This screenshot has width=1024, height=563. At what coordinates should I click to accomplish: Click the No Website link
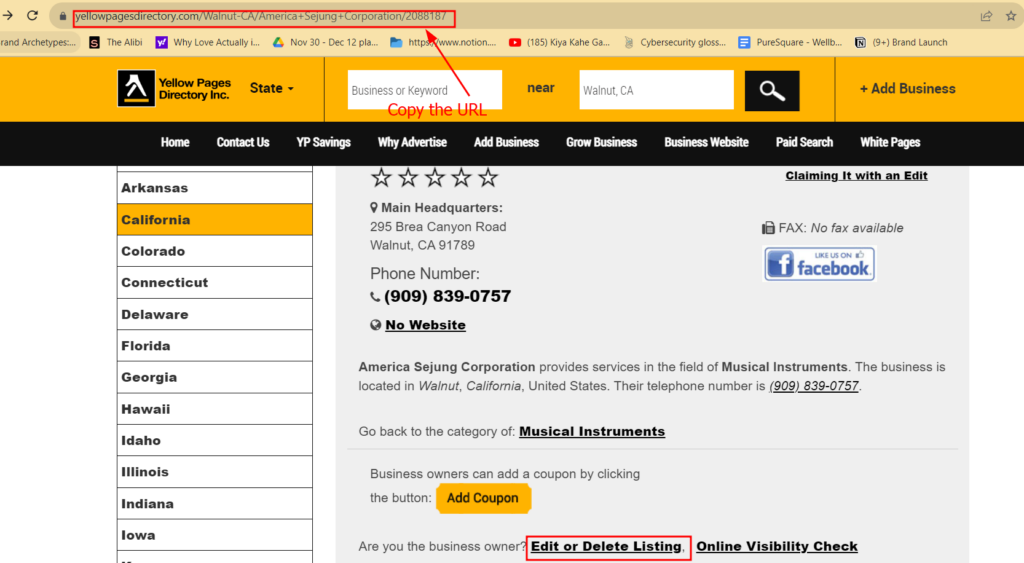pos(425,325)
